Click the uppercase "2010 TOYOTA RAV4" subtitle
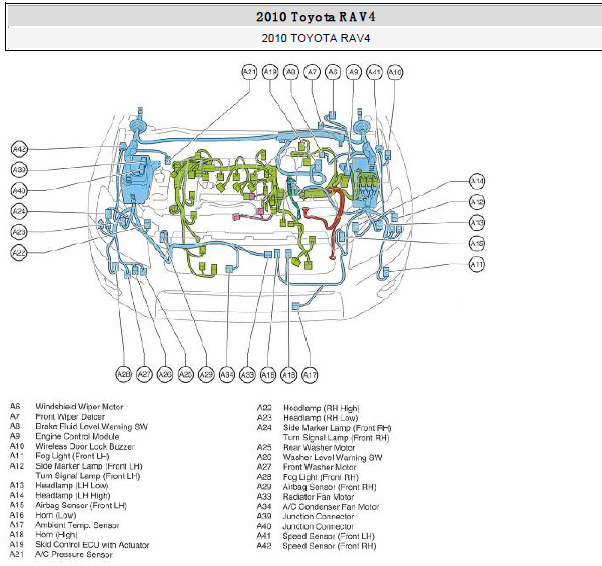 click(x=316, y=38)
